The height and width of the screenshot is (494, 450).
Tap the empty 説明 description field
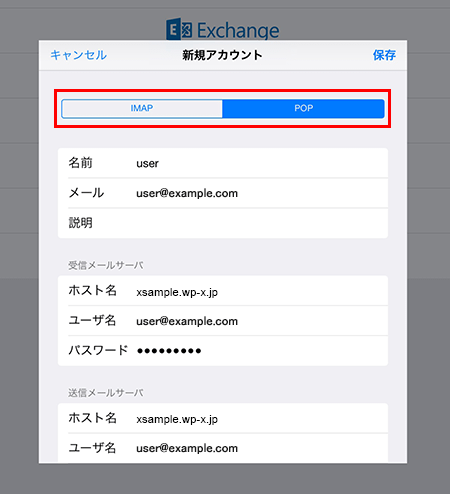tap(223, 223)
